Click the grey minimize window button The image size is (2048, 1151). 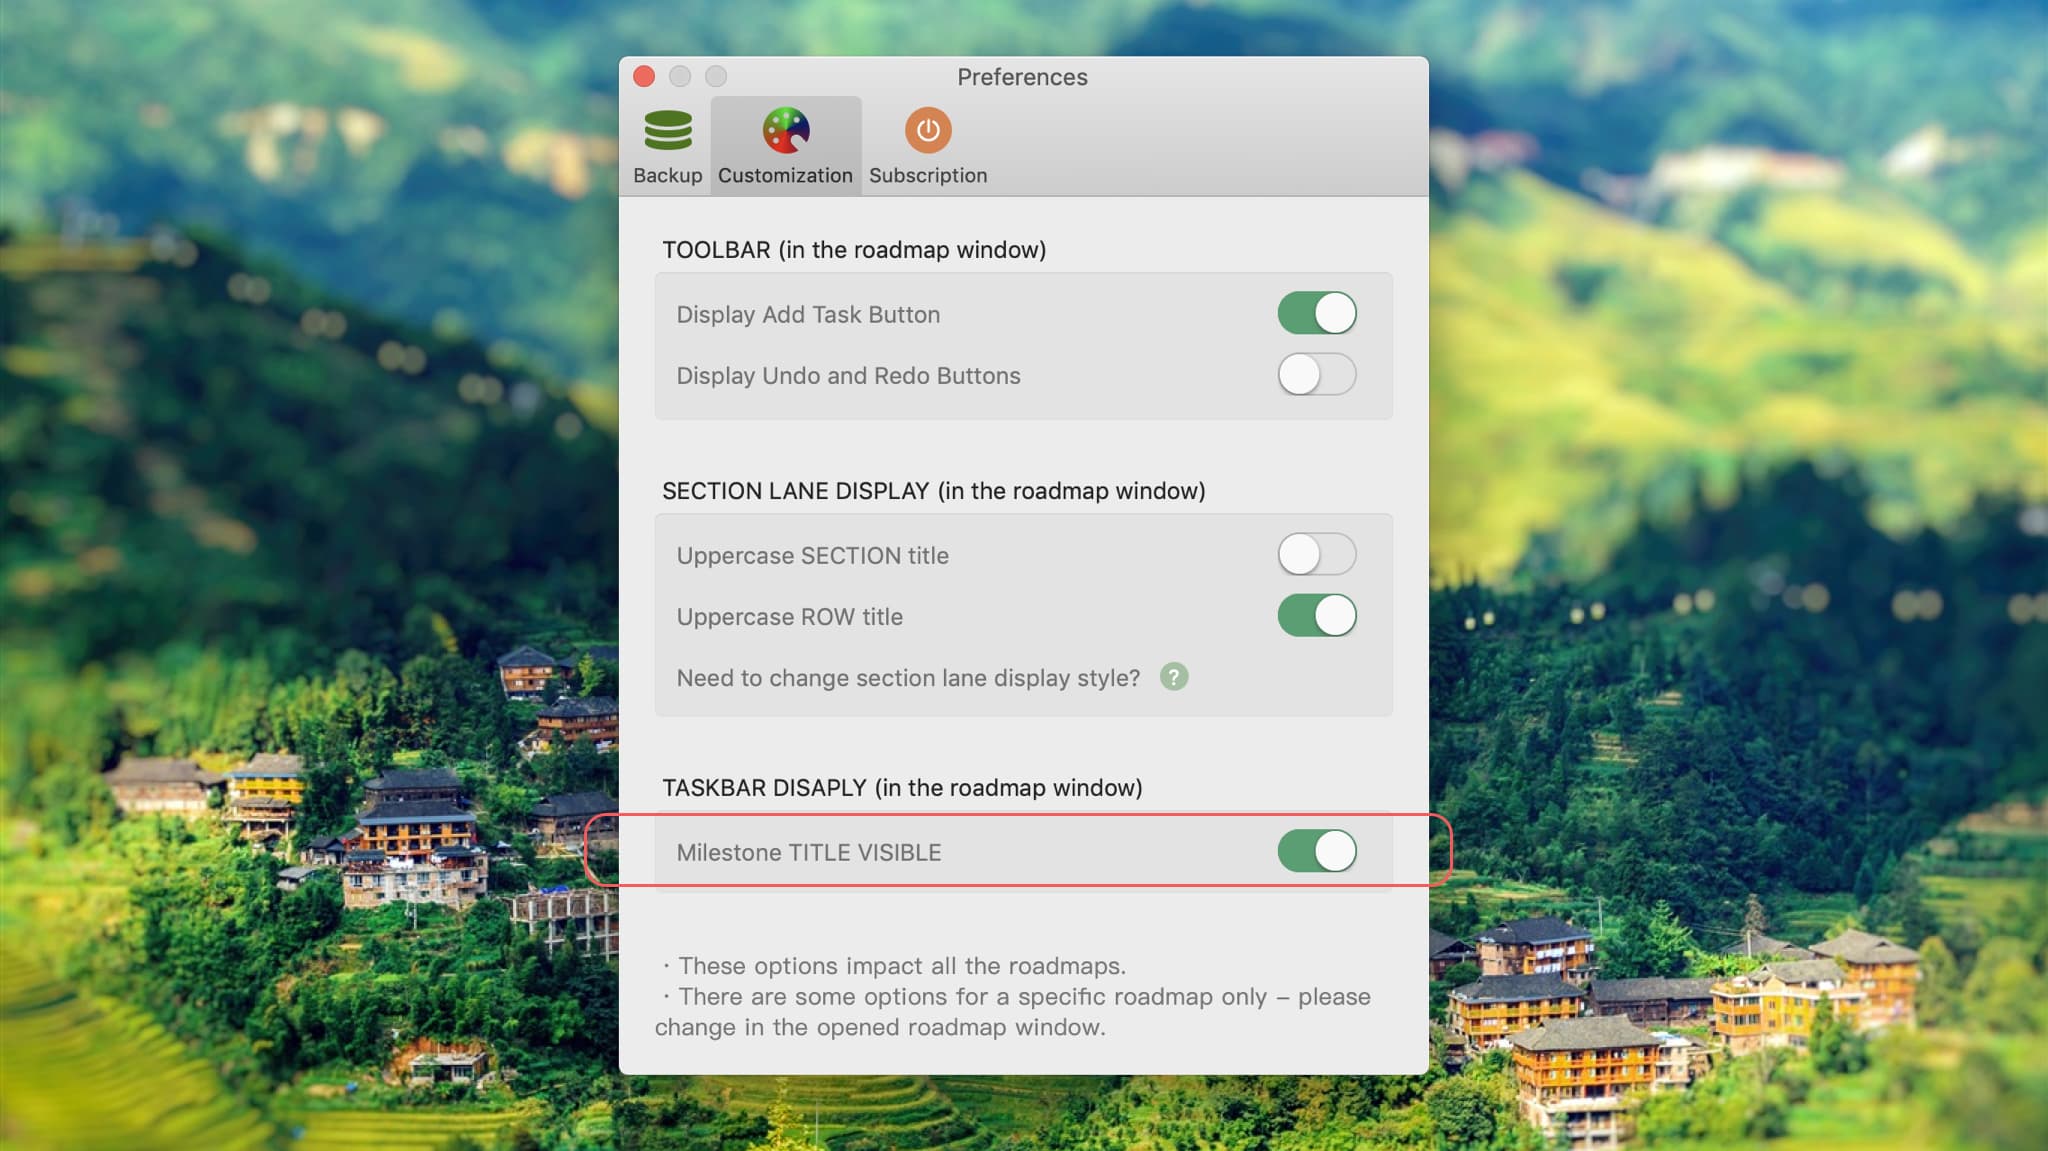tap(680, 76)
